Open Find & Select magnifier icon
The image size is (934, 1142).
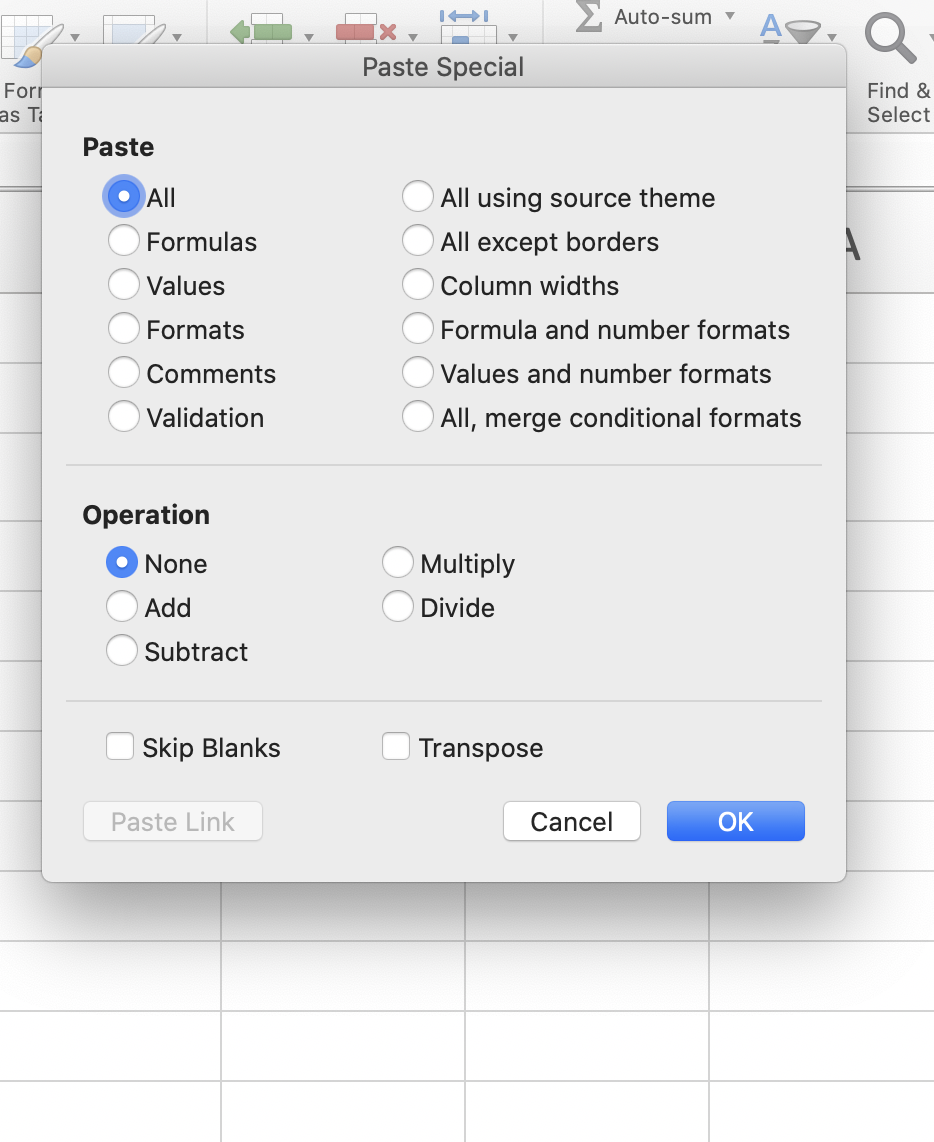point(889,40)
